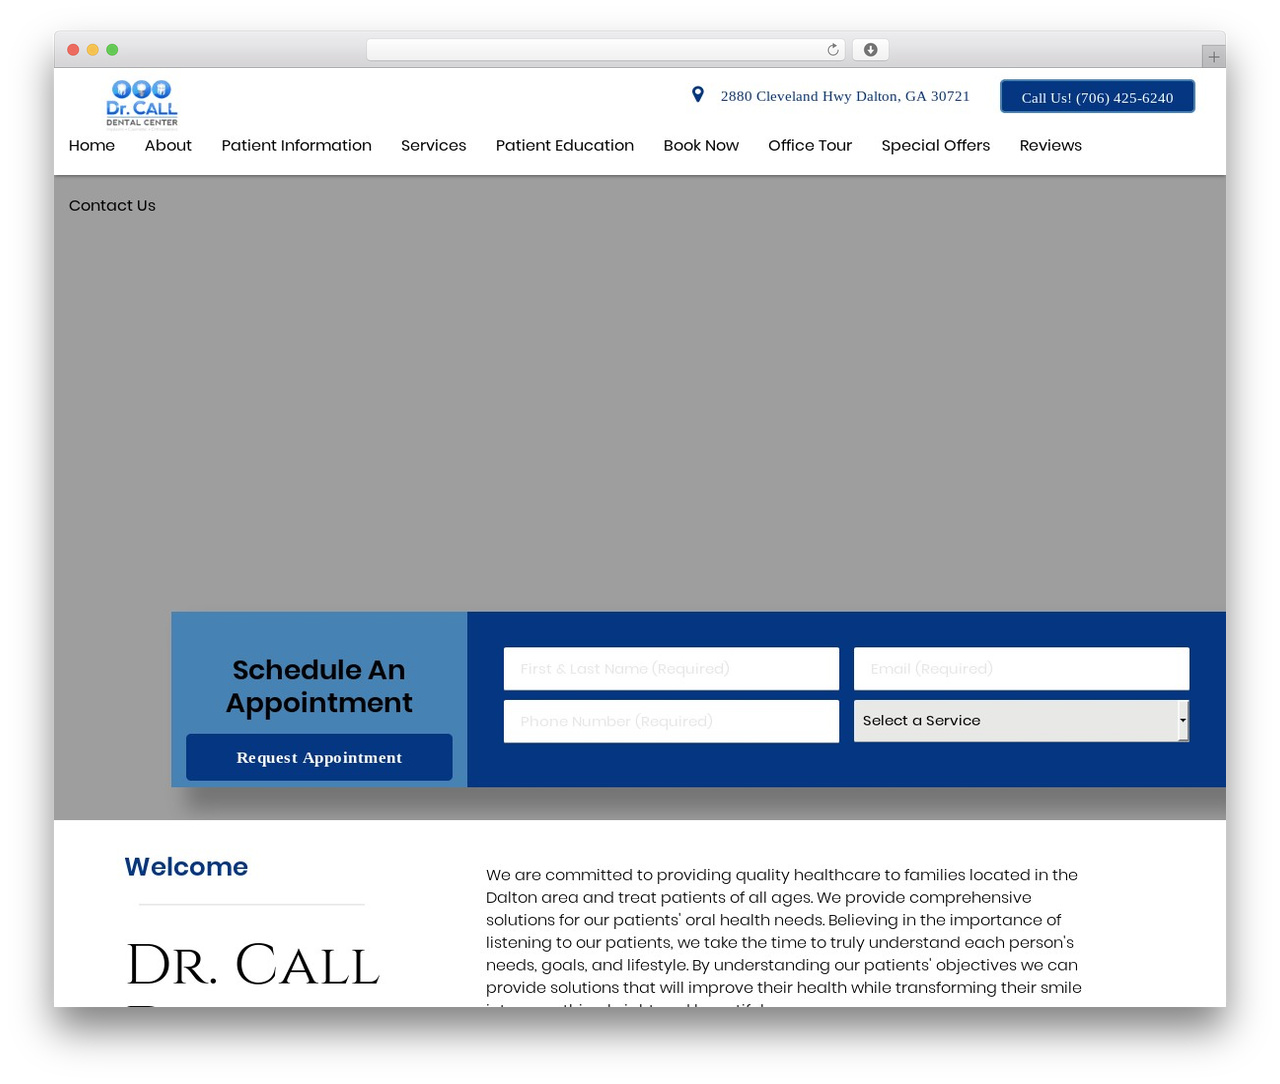Image resolution: width=1280 pixels, height=1084 pixels.
Task: Click the map pin location icon
Action: click(698, 95)
